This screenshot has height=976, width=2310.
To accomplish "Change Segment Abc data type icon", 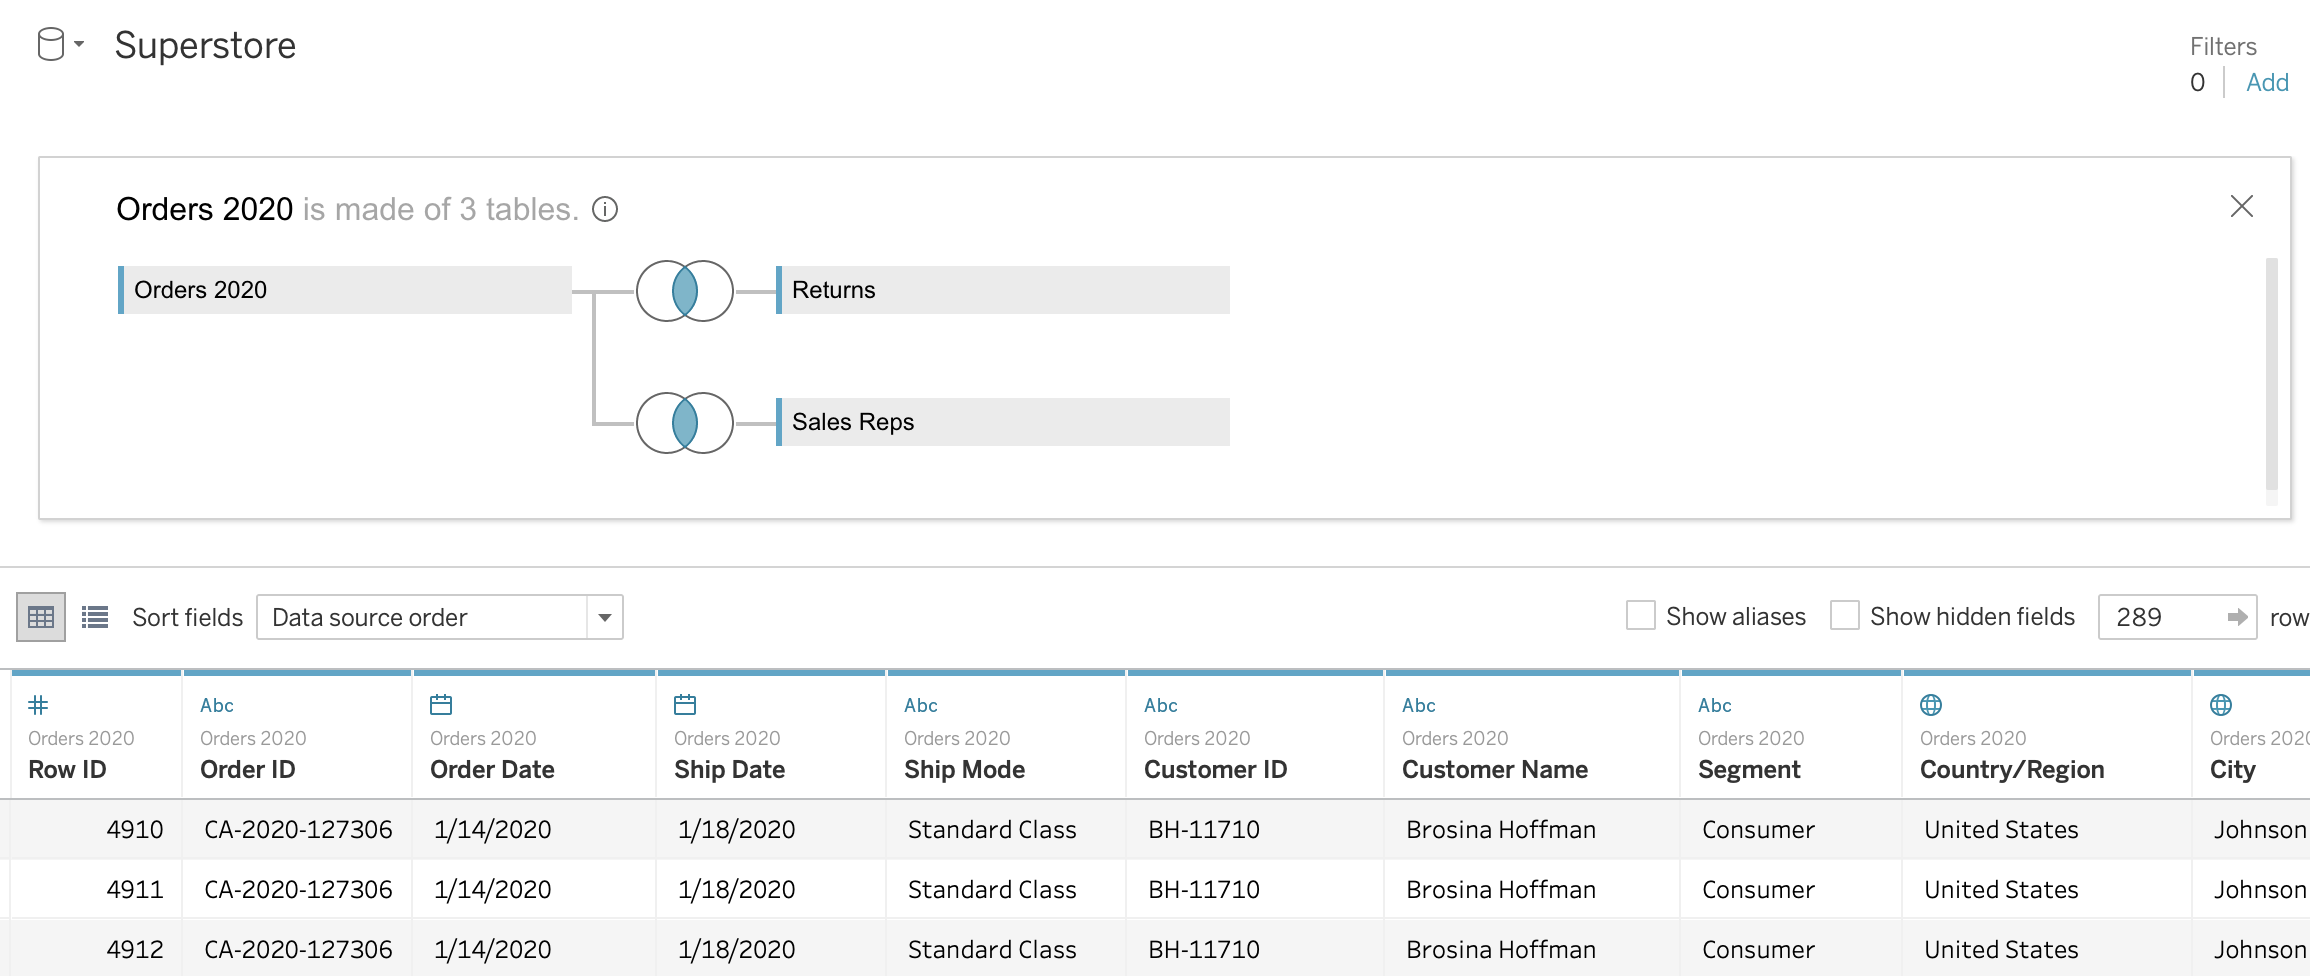I will 1715,705.
